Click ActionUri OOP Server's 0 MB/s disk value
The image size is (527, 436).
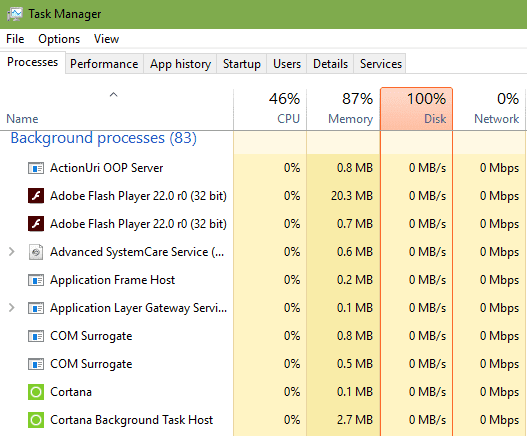pos(428,168)
